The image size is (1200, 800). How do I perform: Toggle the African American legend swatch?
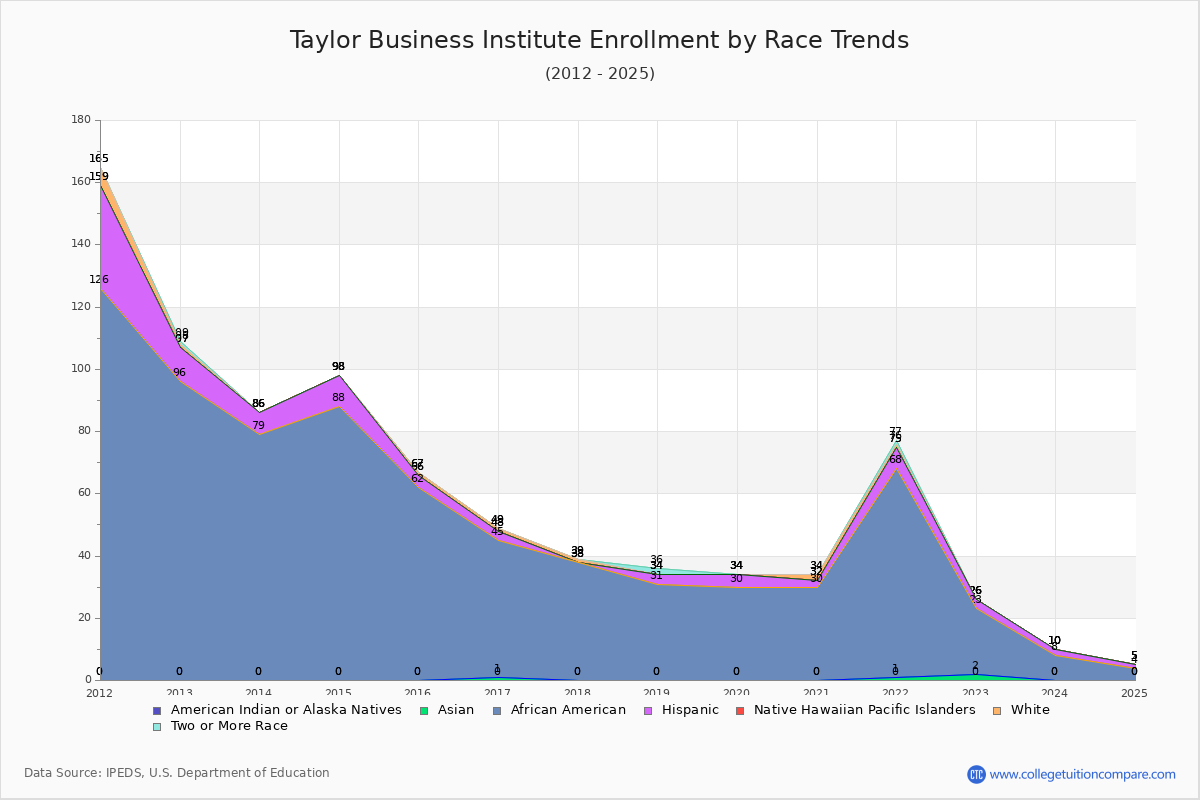[496, 711]
